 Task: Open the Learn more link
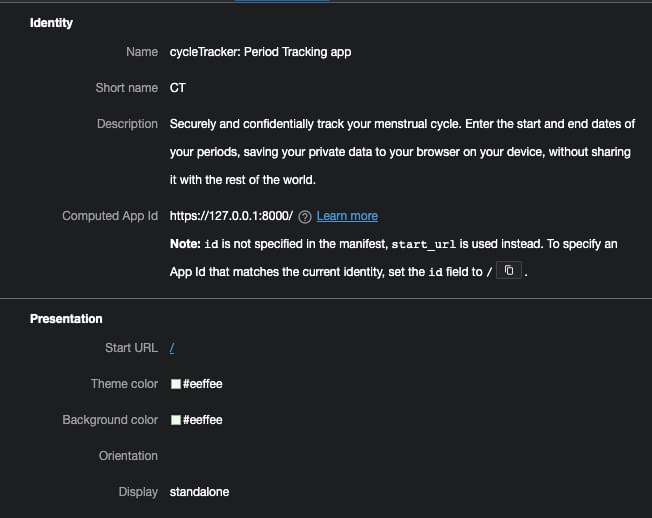click(347, 216)
